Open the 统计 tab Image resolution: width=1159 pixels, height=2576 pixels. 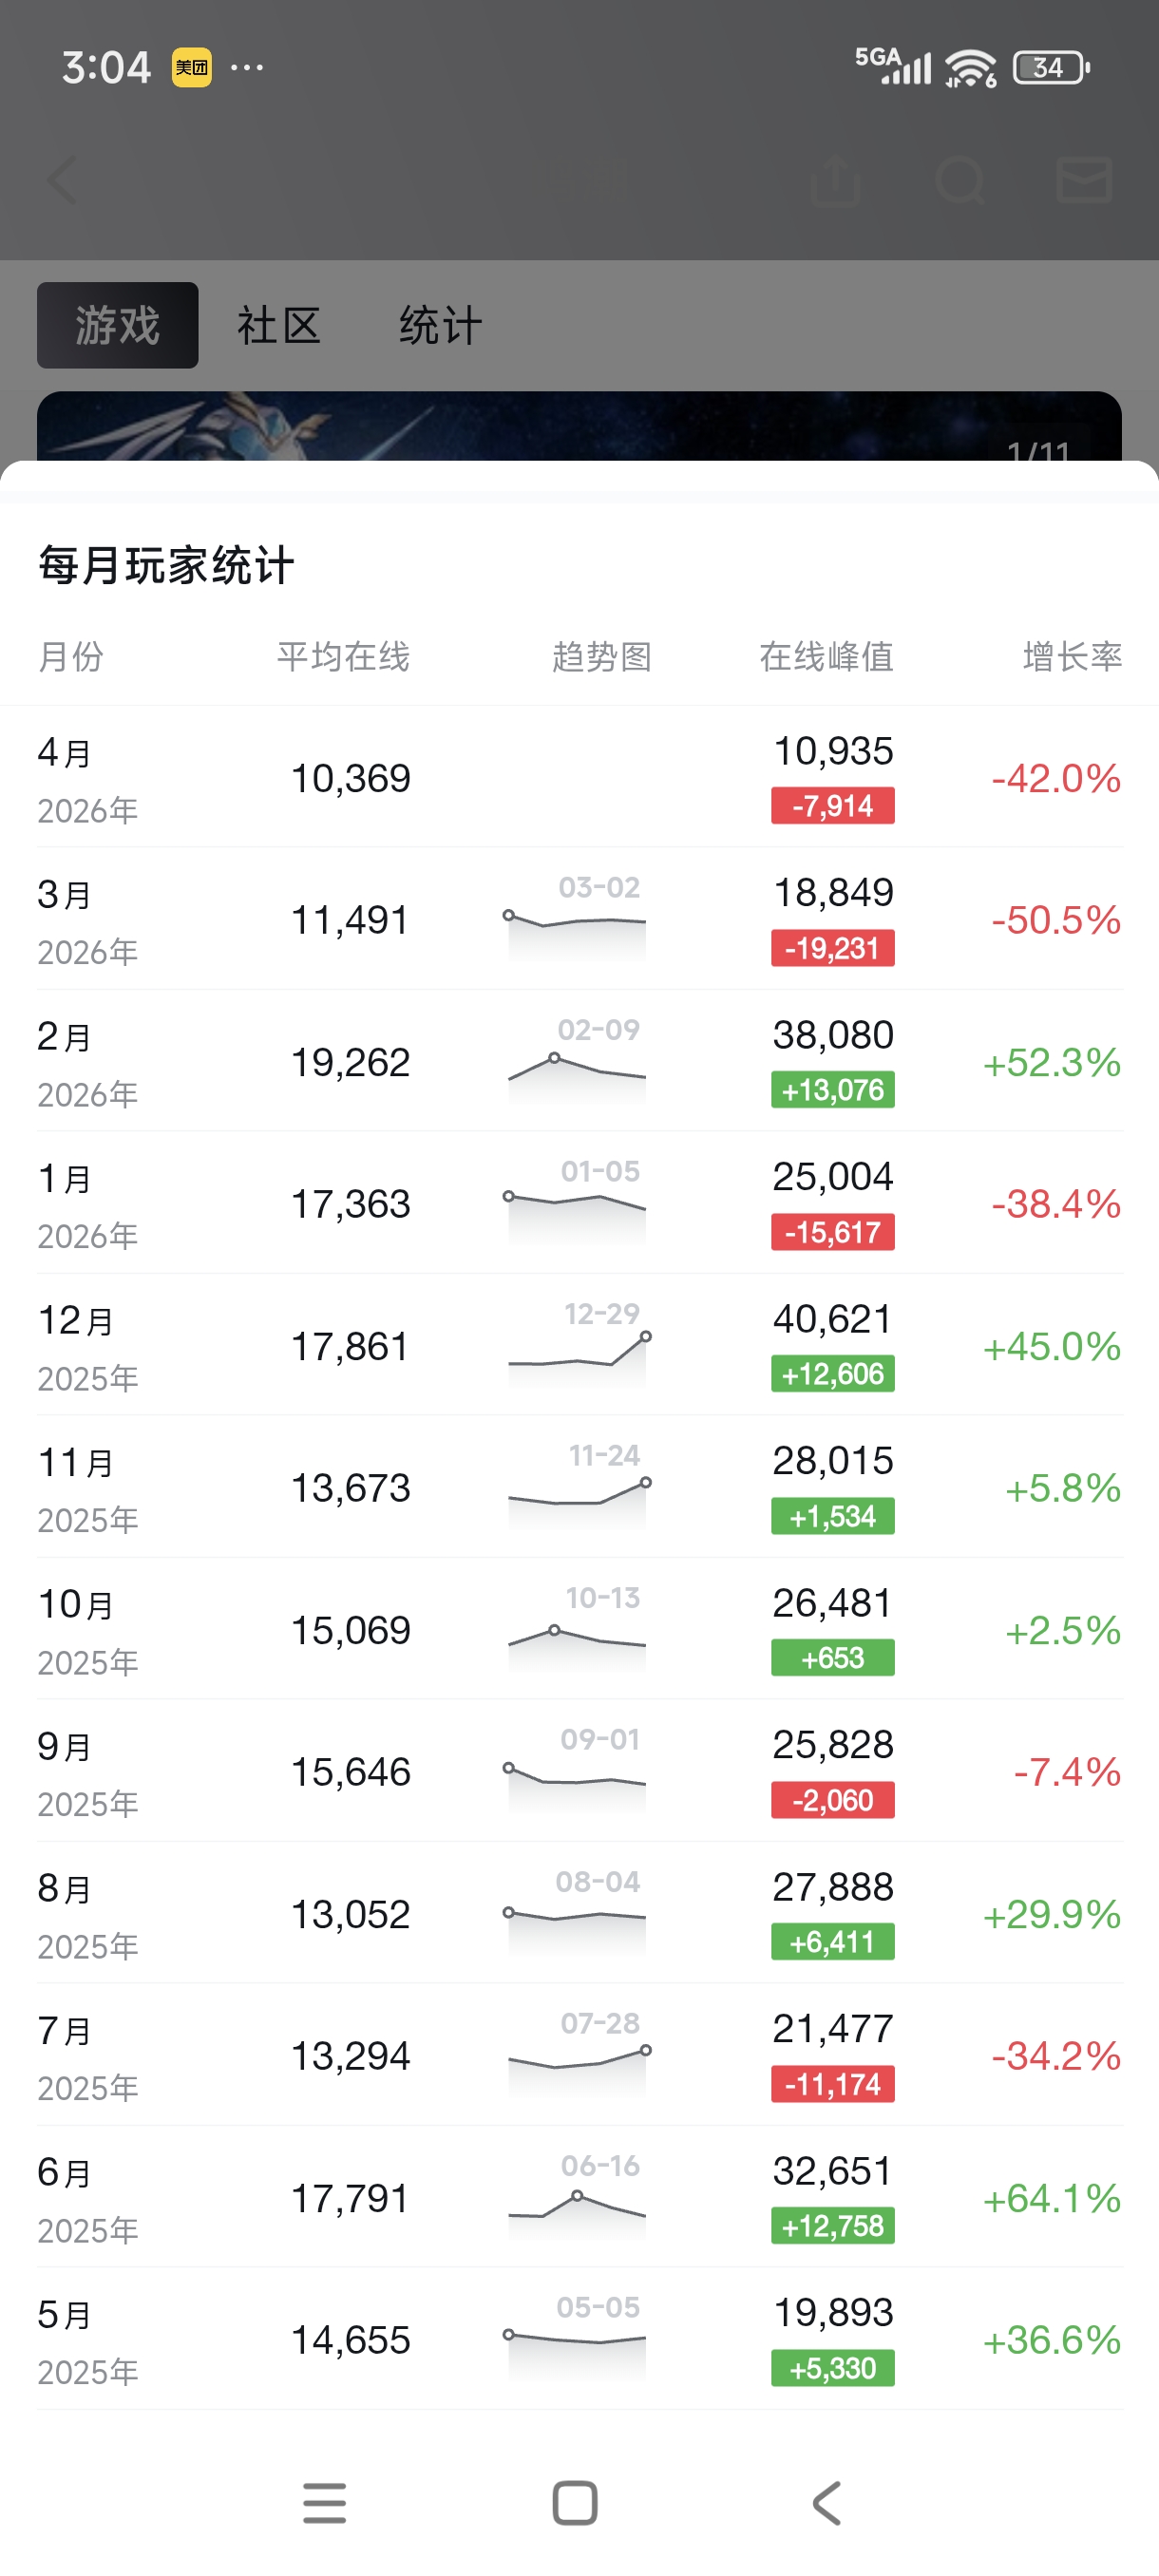click(440, 326)
